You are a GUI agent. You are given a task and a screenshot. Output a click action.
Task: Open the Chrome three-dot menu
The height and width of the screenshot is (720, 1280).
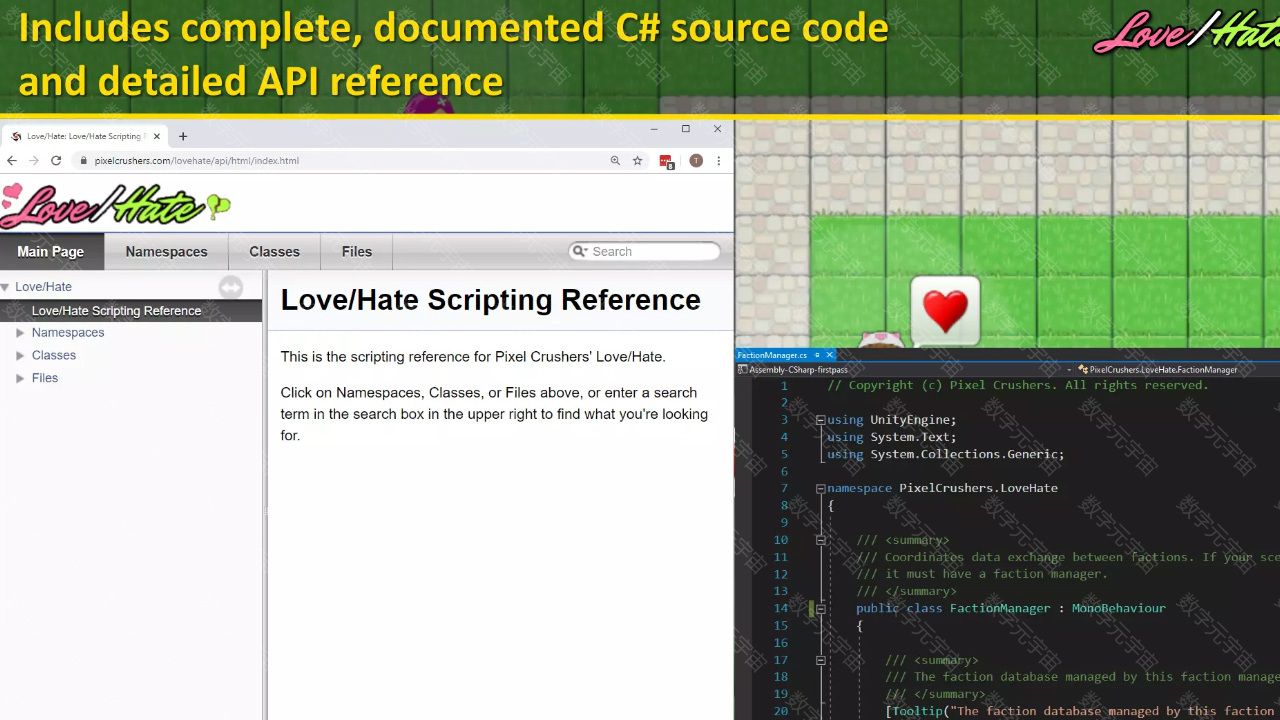pyautogui.click(x=718, y=160)
